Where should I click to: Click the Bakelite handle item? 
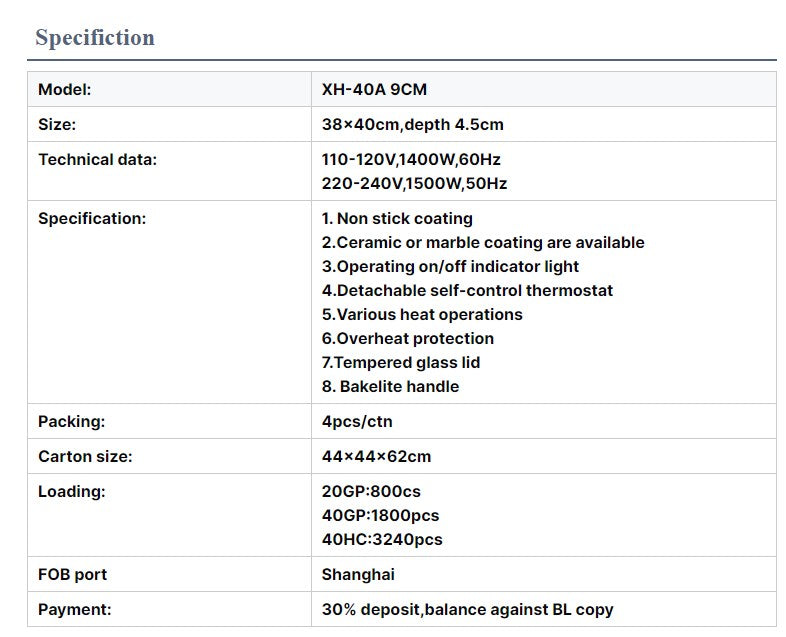click(390, 387)
